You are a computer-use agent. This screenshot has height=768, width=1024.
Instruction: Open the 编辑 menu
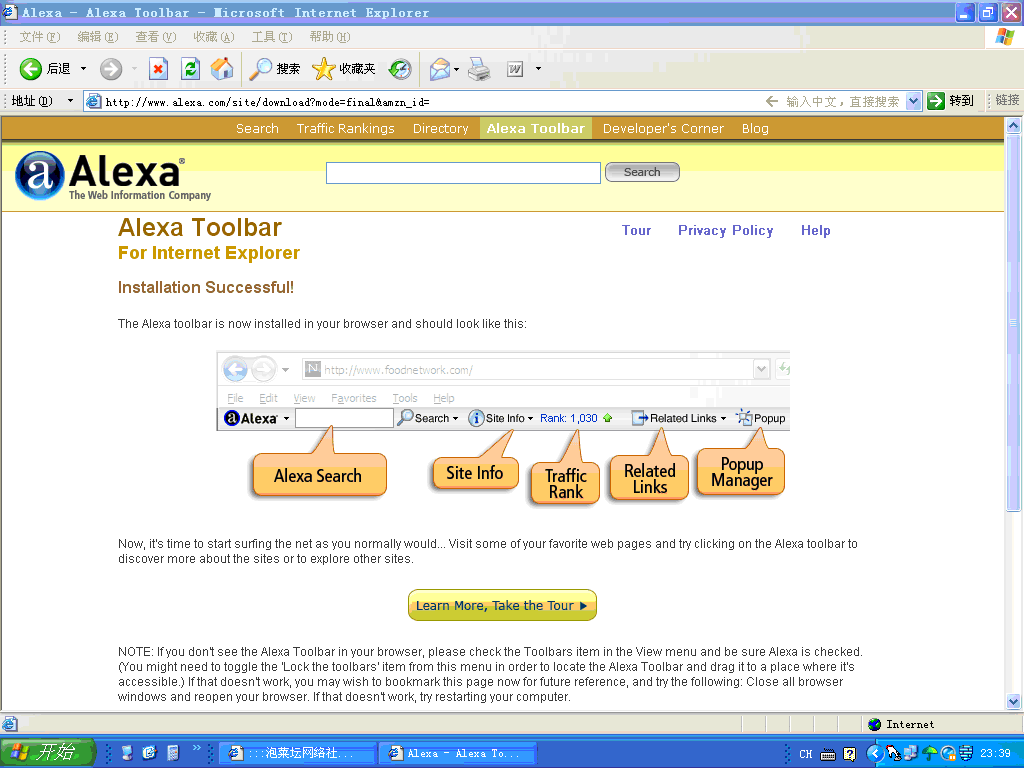pos(98,37)
